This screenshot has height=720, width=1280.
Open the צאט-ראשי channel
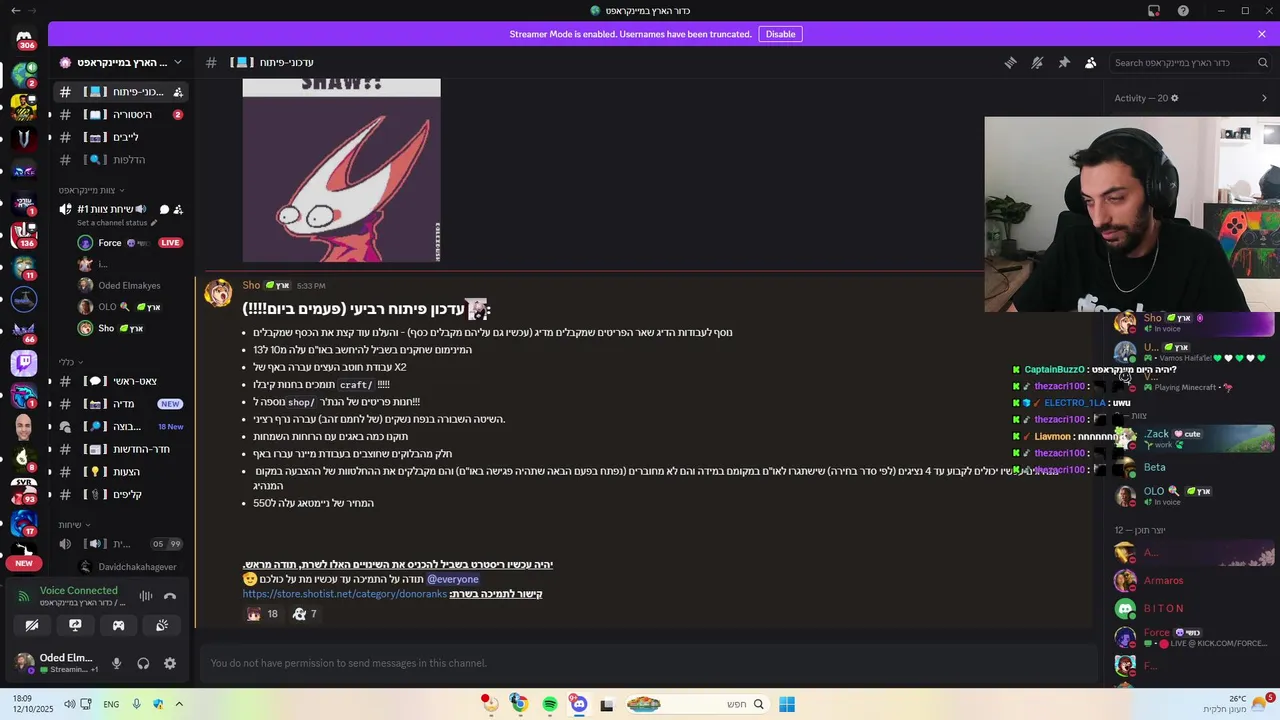pyautogui.click(x=121, y=381)
